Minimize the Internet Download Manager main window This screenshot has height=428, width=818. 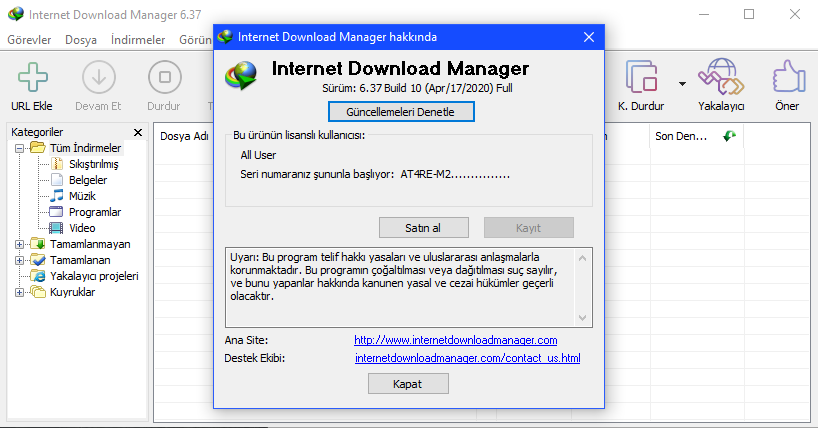(704, 14)
